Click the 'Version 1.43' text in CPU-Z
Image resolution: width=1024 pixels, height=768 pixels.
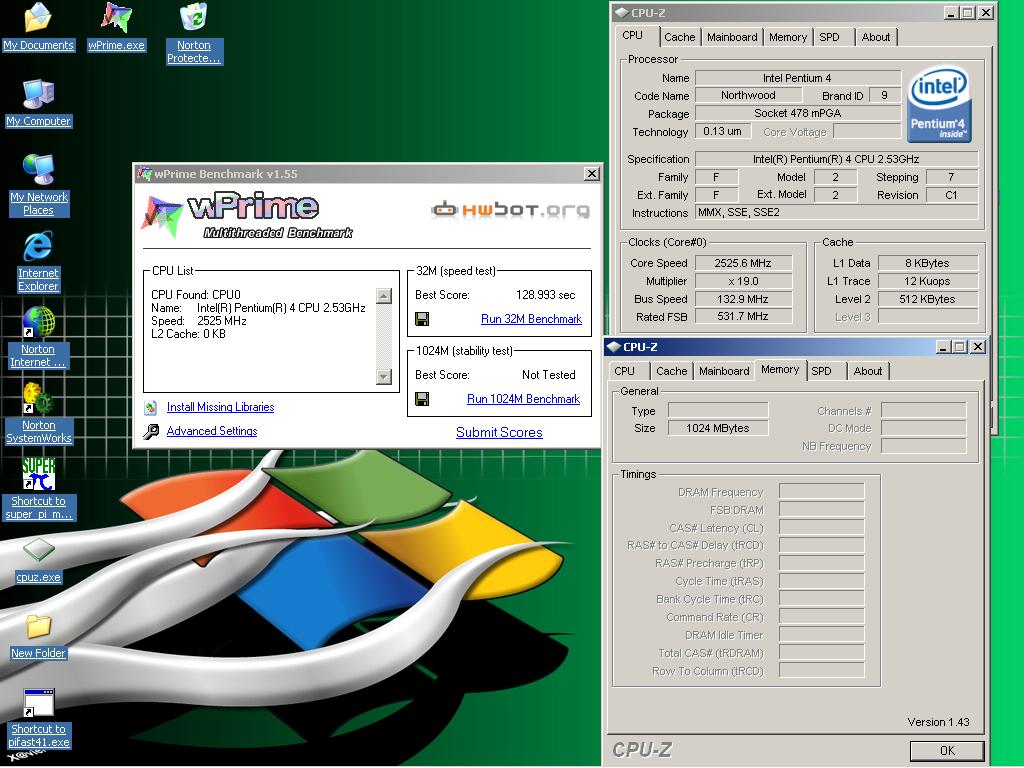938,722
